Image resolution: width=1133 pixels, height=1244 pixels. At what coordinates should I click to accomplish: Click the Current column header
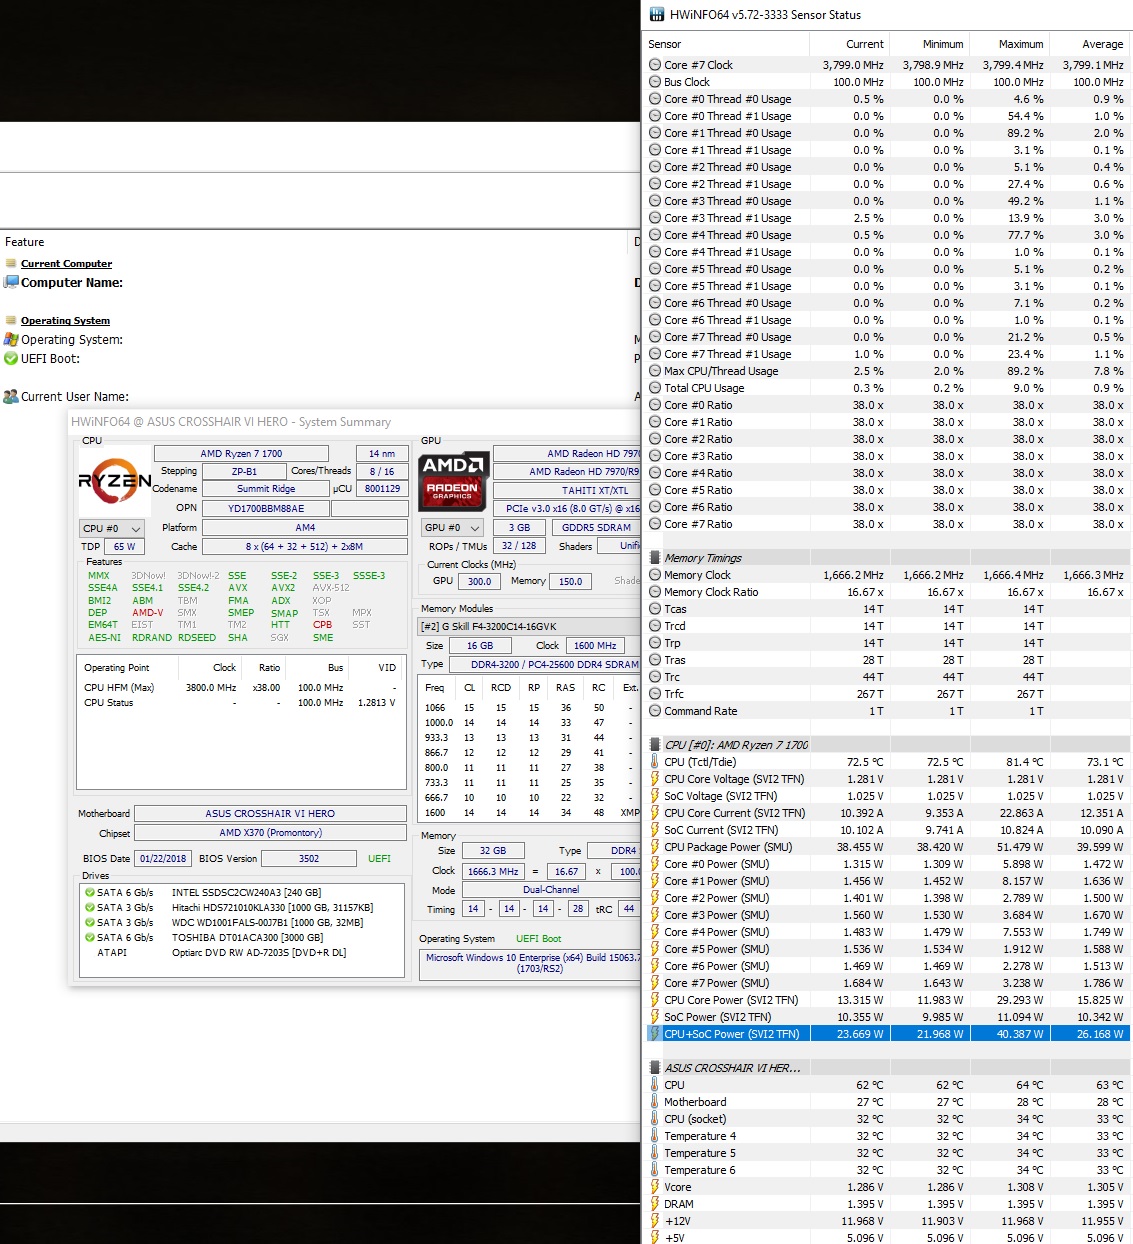[x=848, y=44]
